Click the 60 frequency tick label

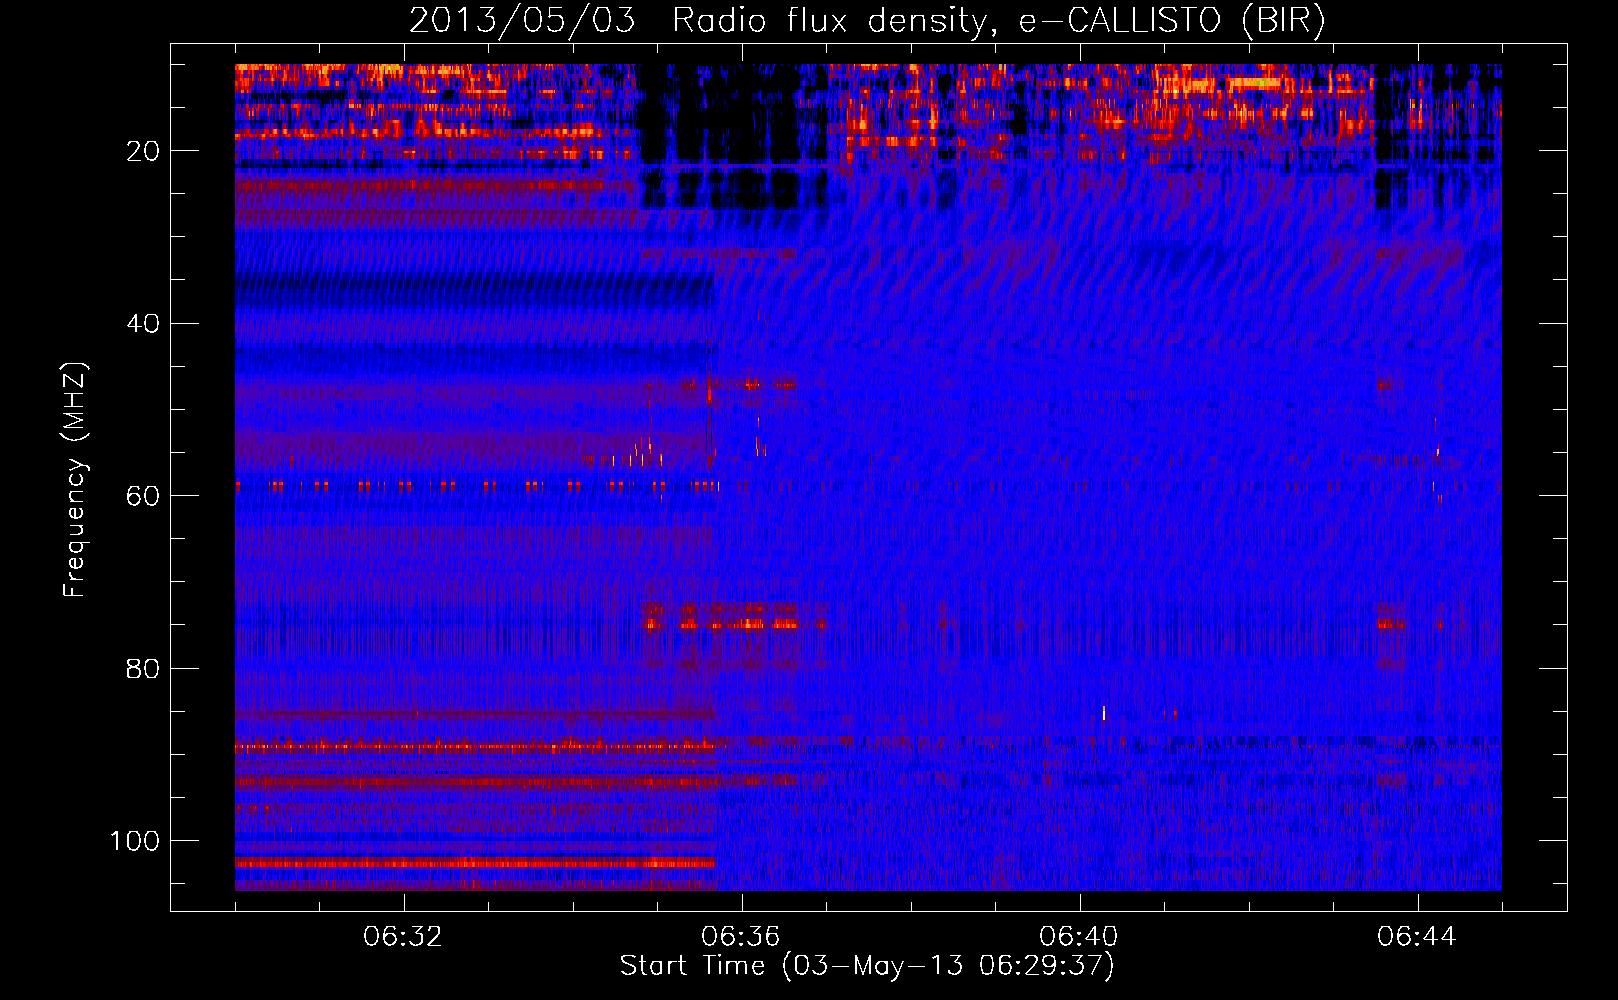(143, 496)
